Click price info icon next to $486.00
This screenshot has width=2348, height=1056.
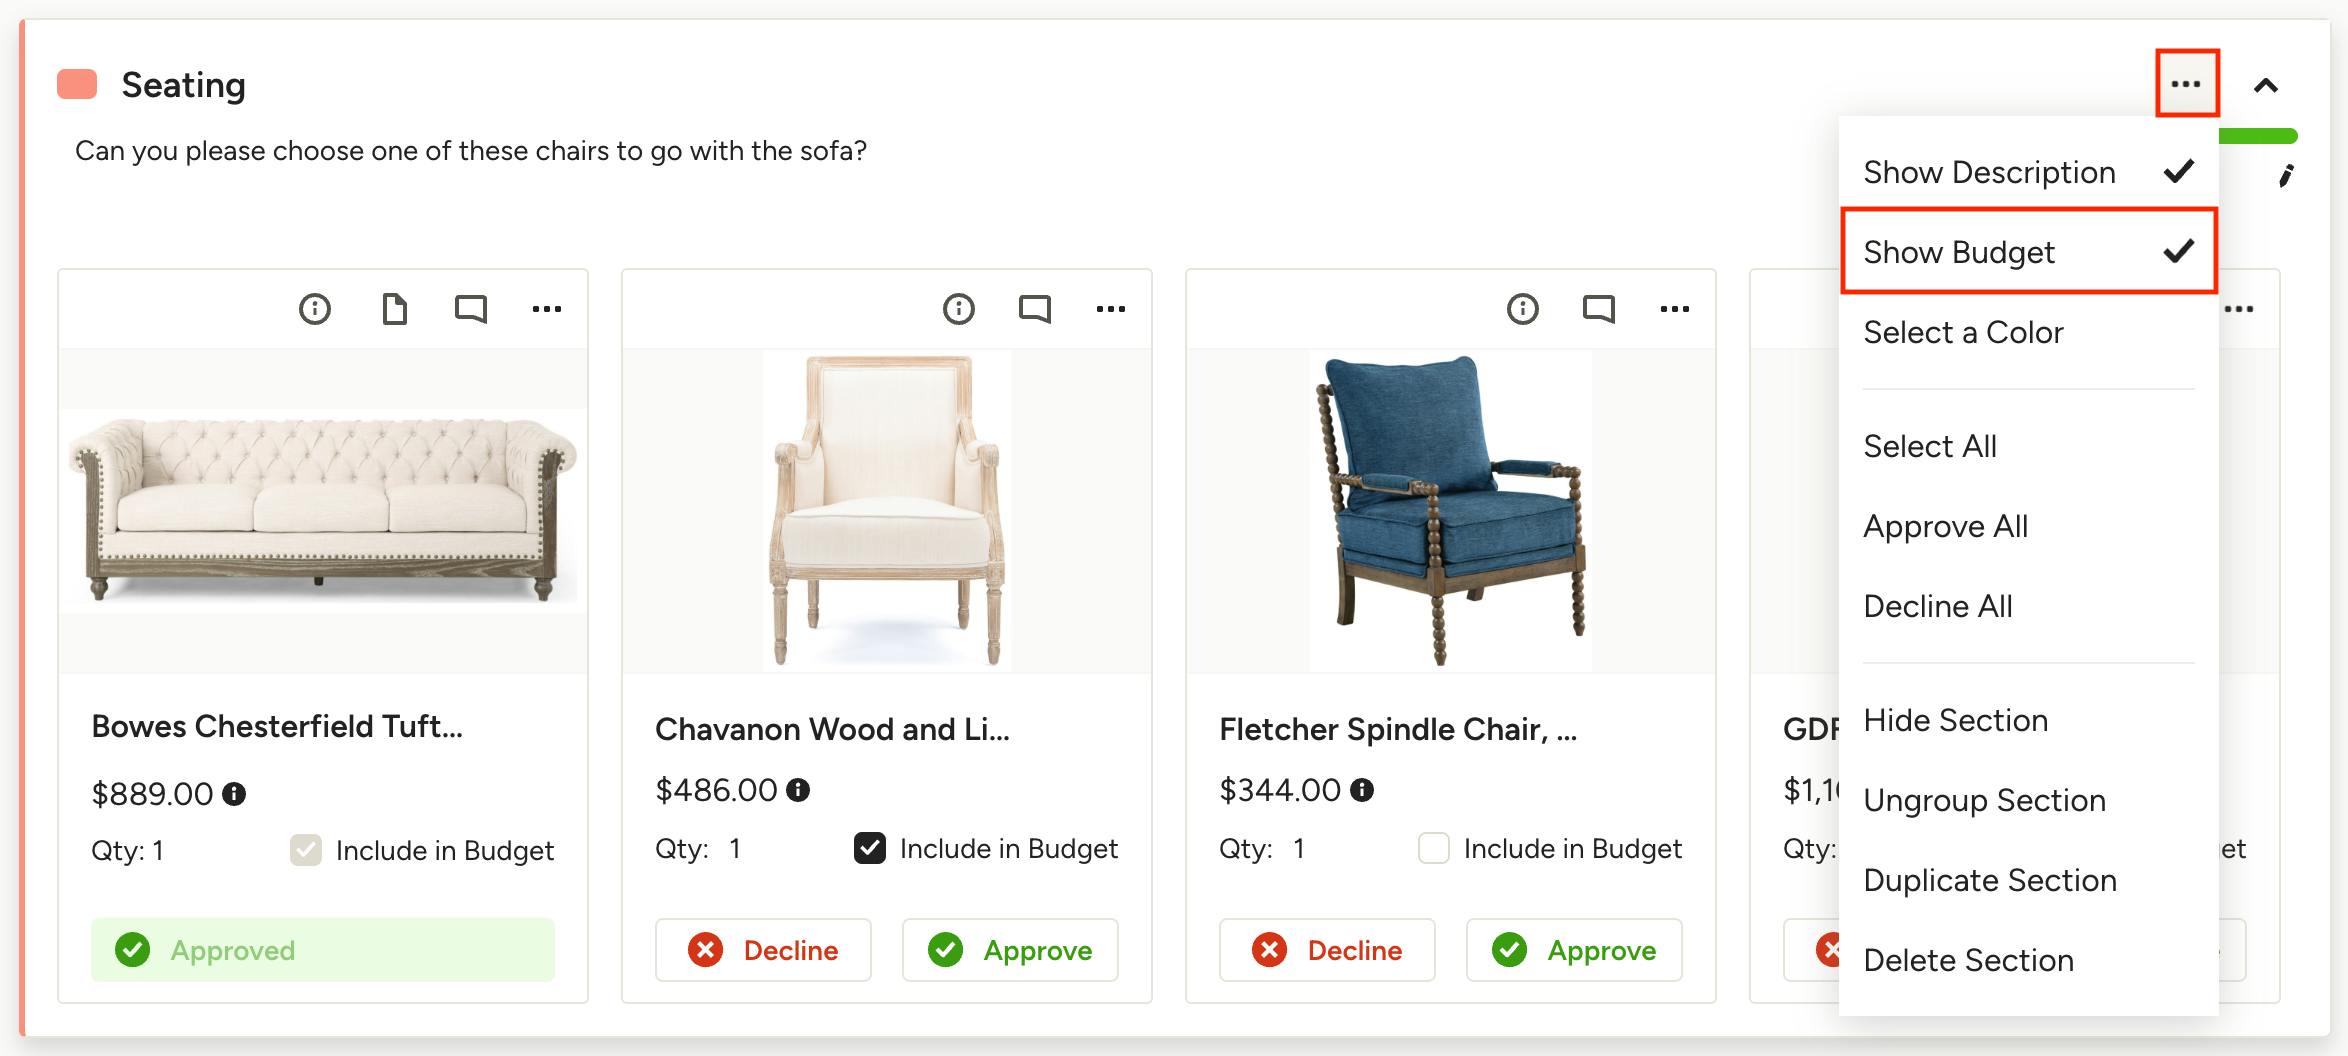tap(798, 790)
